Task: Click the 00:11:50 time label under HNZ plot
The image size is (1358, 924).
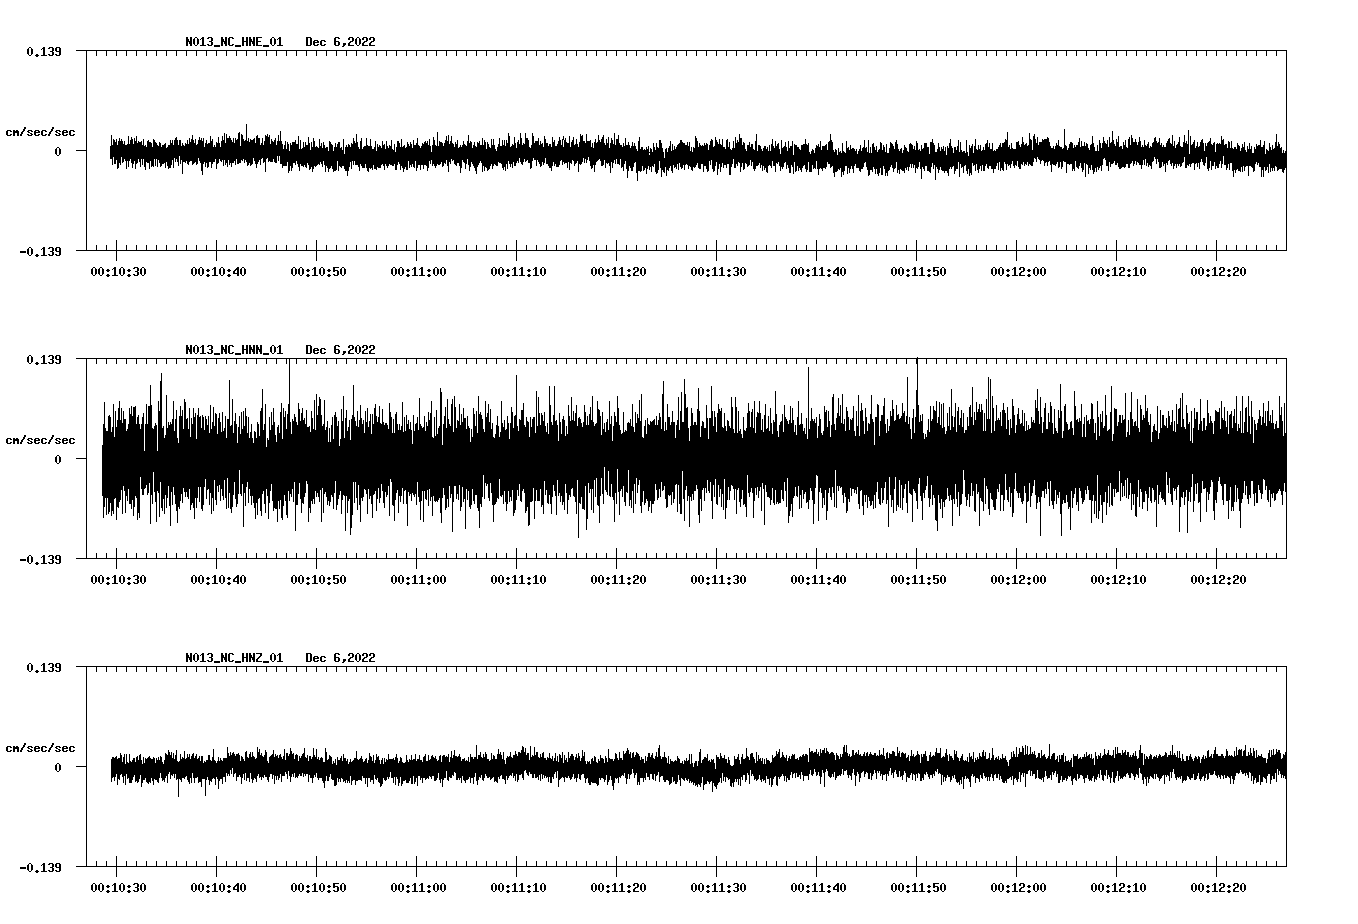Action: pyautogui.click(x=918, y=887)
